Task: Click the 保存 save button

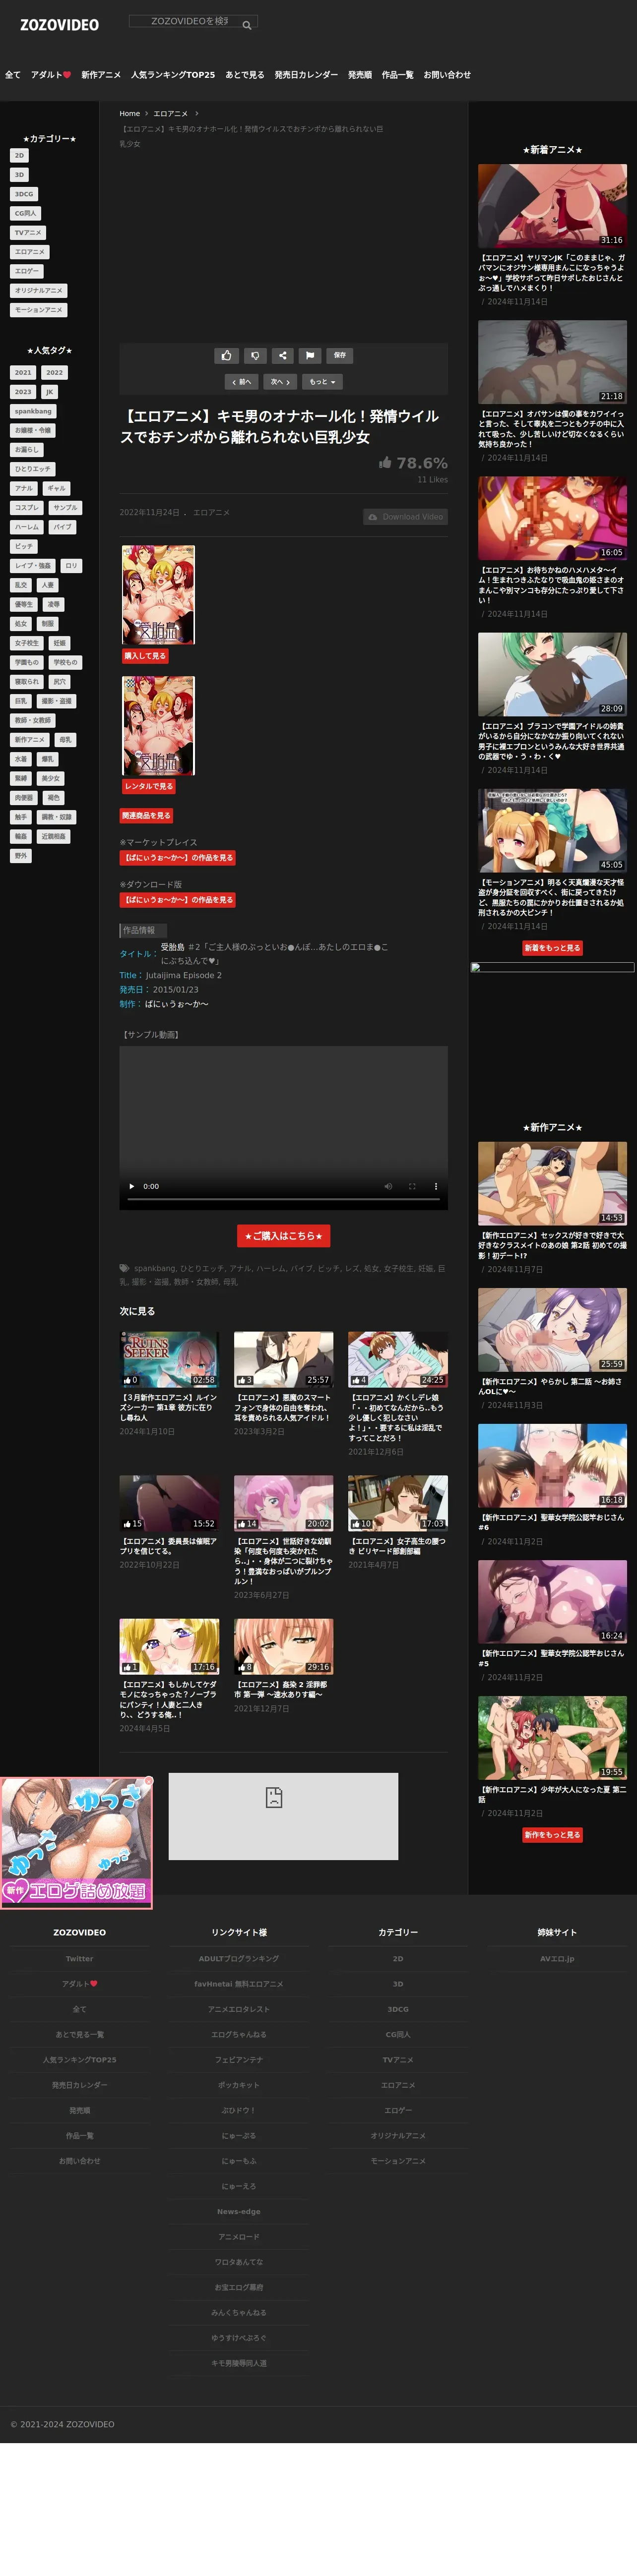Action: pyautogui.click(x=340, y=355)
